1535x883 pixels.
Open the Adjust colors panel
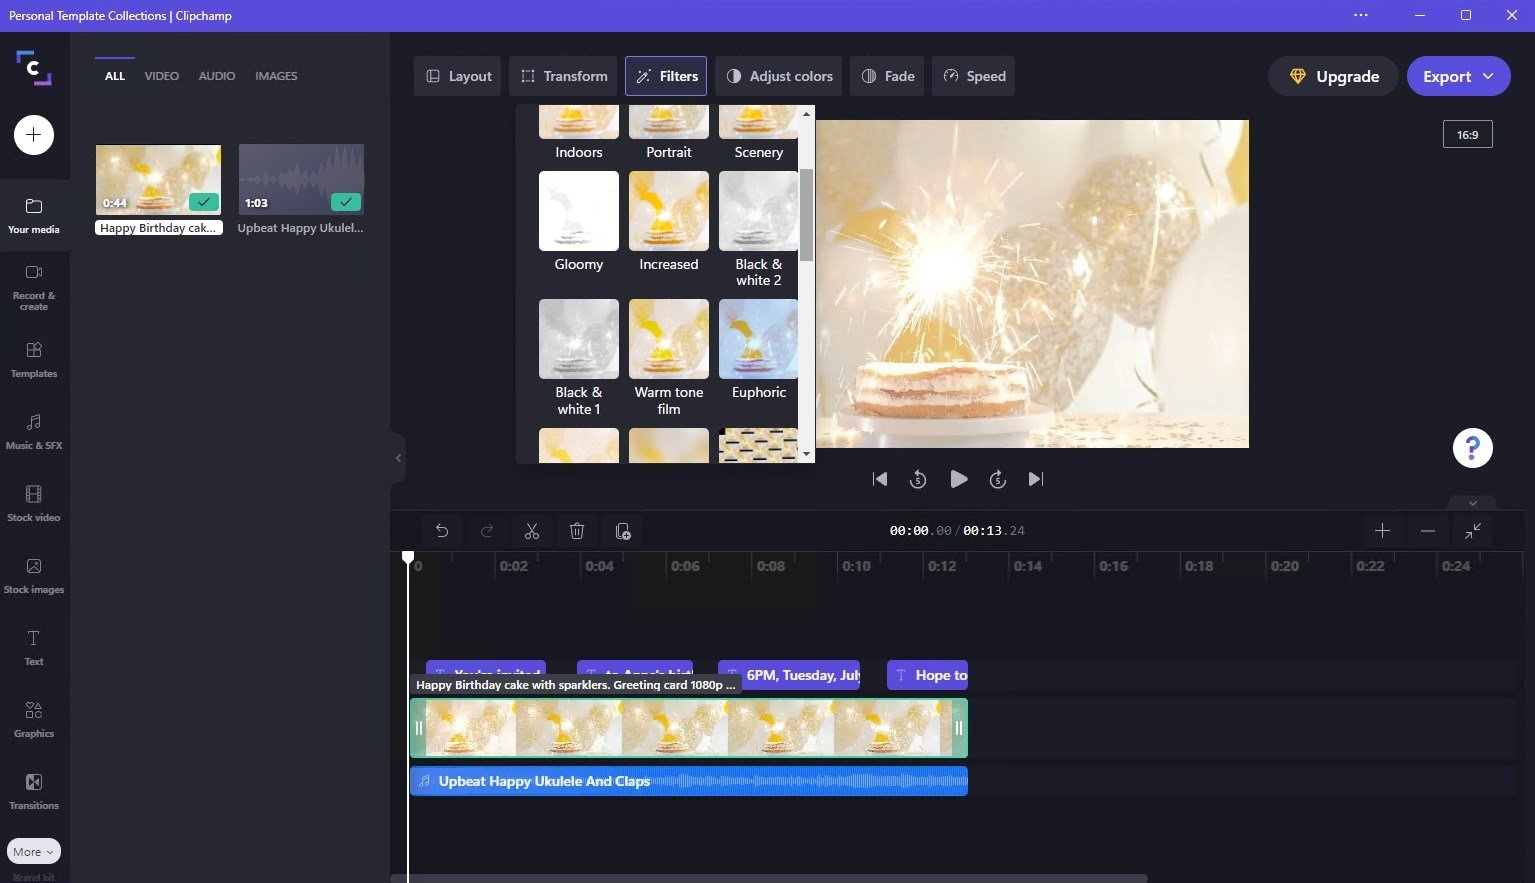click(x=779, y=76)
